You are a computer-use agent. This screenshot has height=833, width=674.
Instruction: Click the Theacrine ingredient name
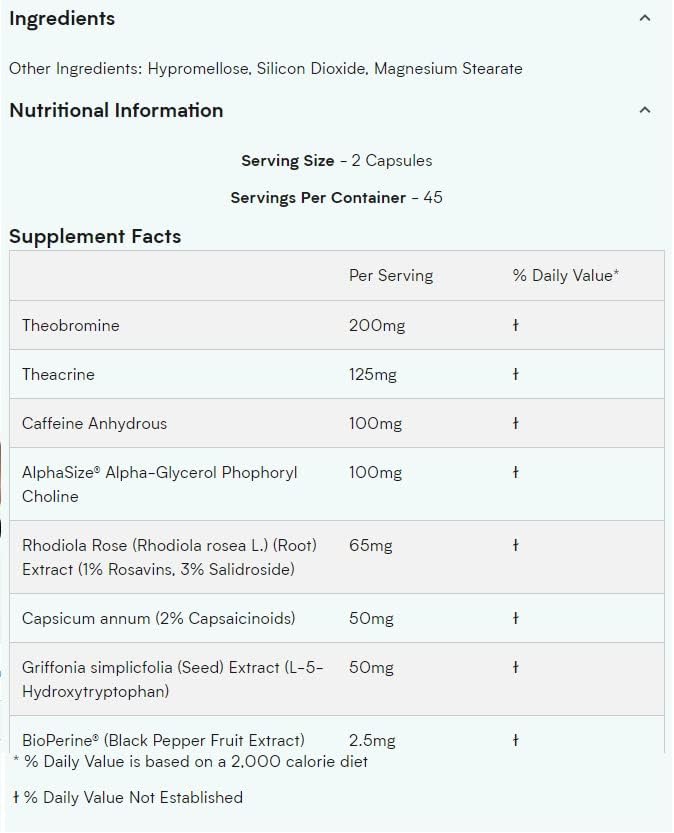tap(58, 374)
